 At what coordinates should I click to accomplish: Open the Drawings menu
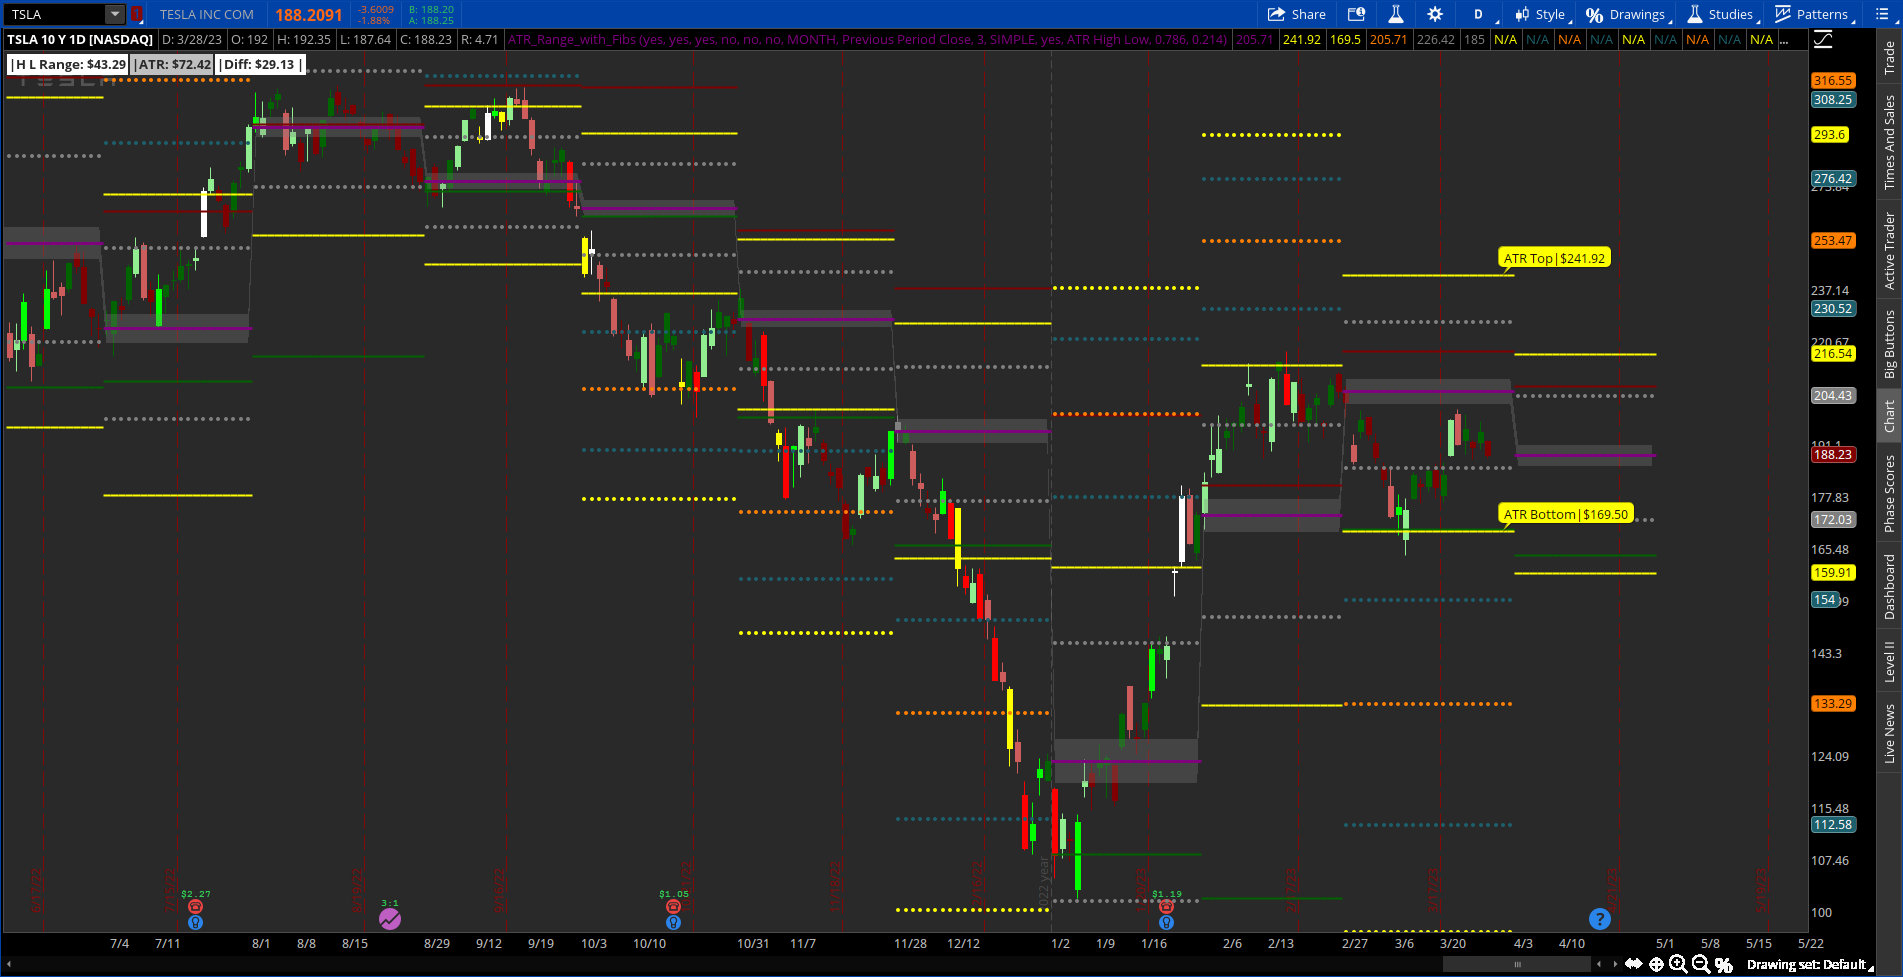[1637, 14]
